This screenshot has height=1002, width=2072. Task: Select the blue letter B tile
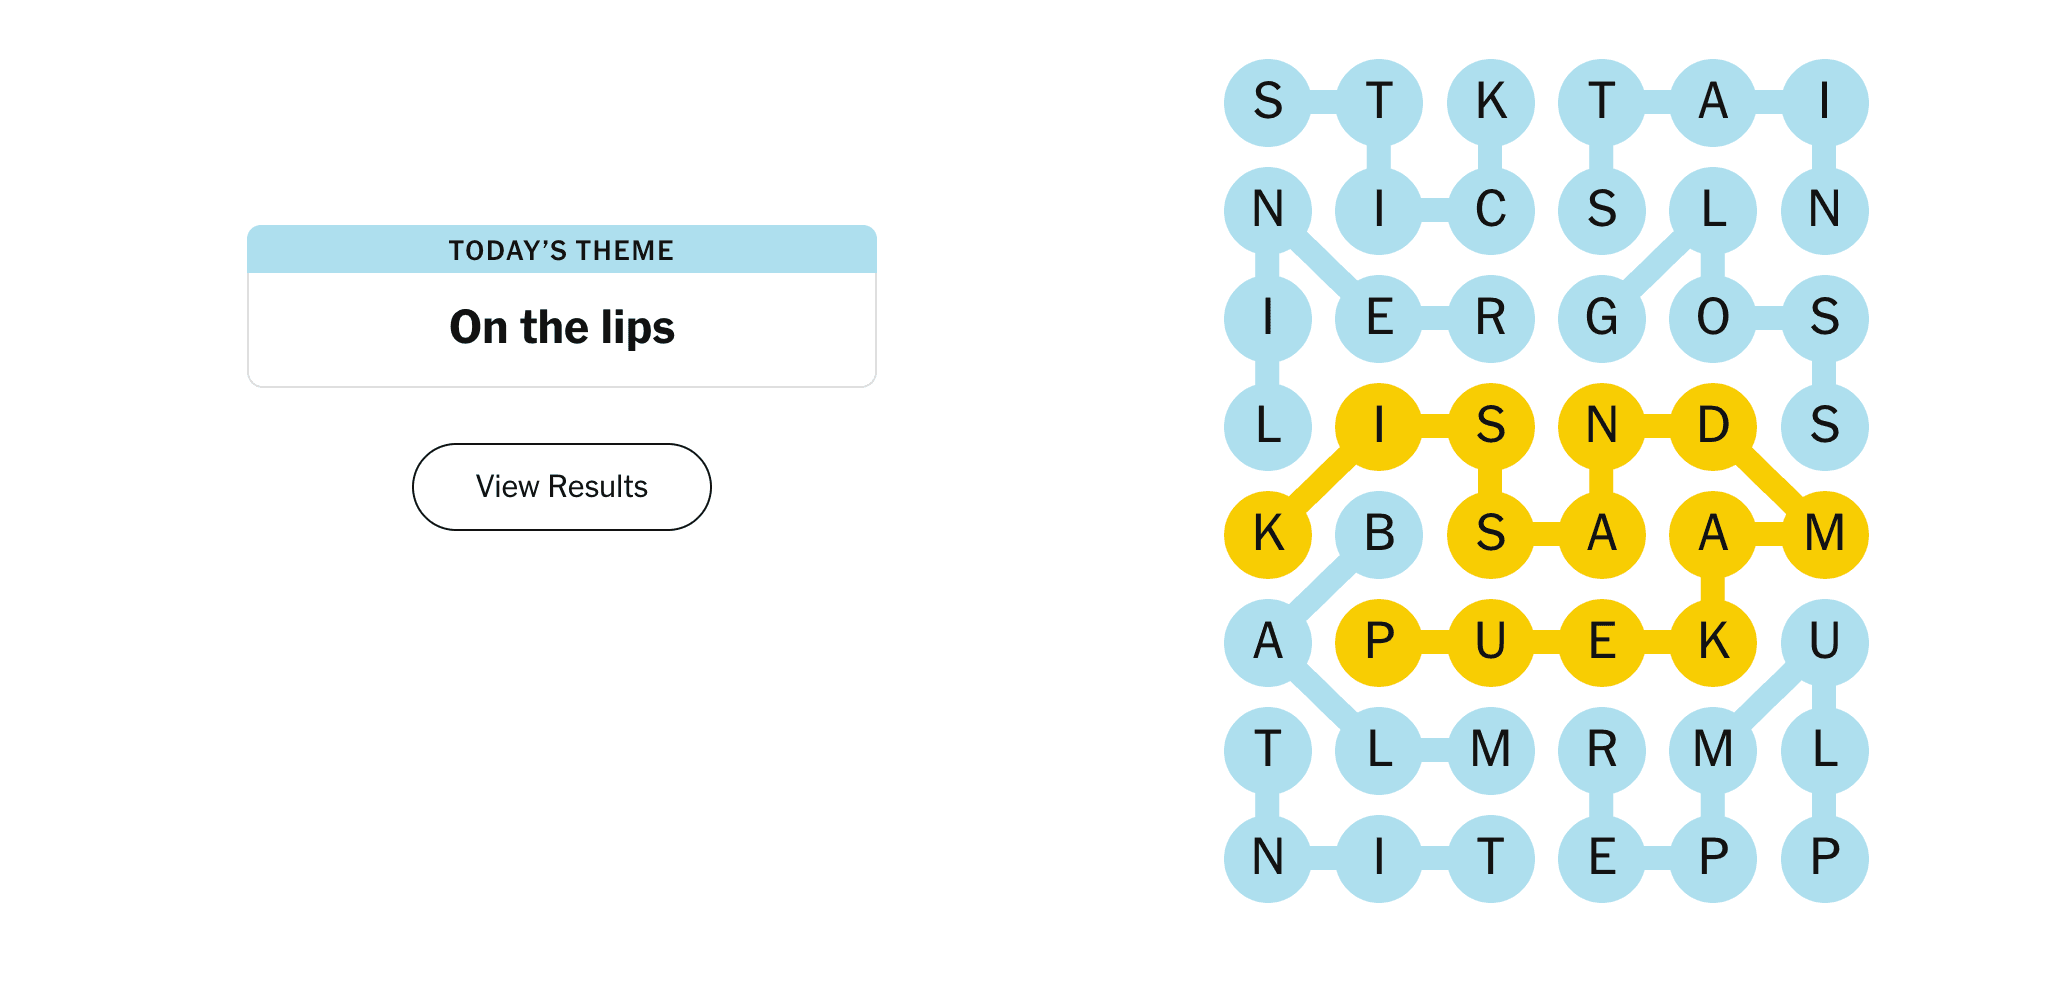pyautogui.click(x=1379, y=534)
